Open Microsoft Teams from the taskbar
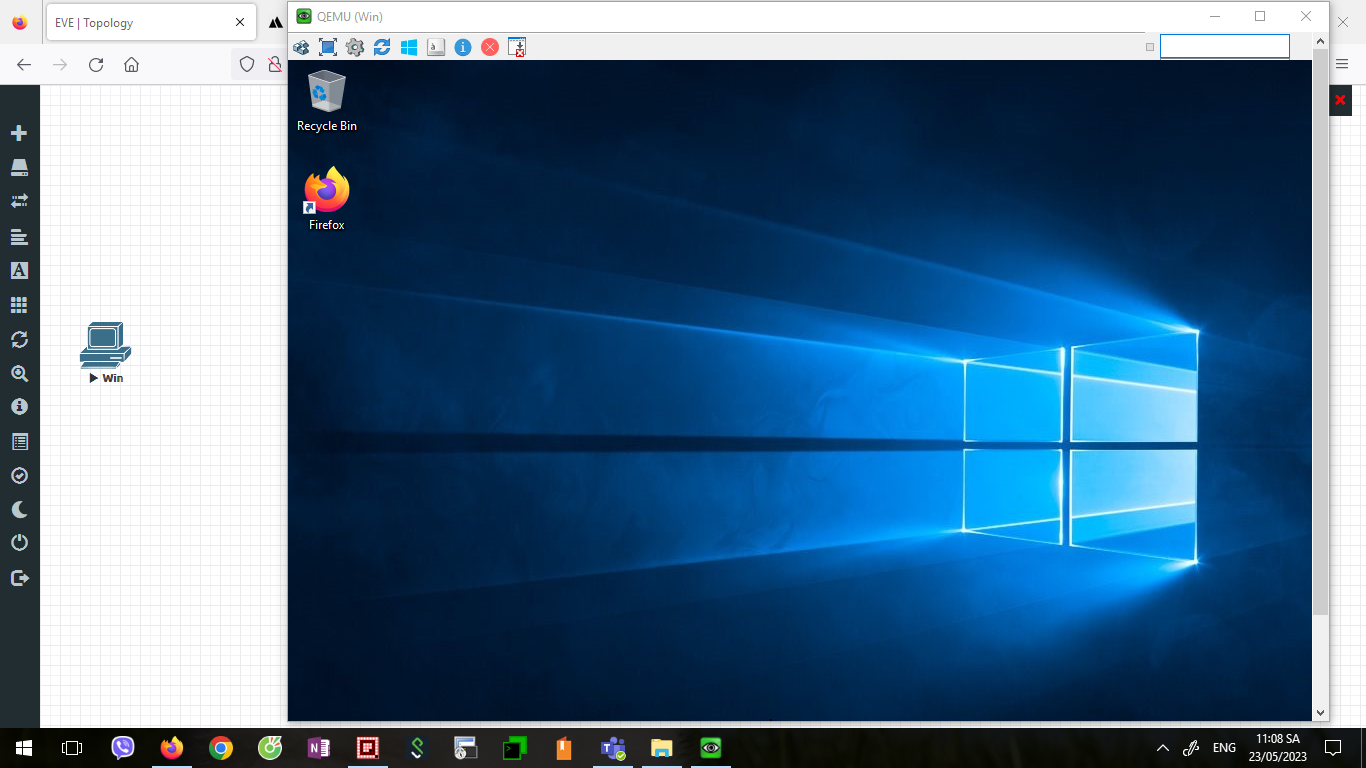This screenshot has width=1366, height=768. [613, 747]
